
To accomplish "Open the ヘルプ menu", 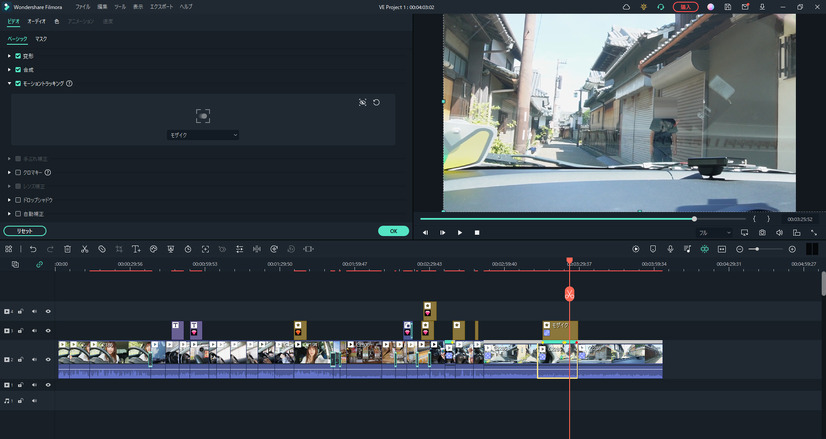I will click(186, 7).
